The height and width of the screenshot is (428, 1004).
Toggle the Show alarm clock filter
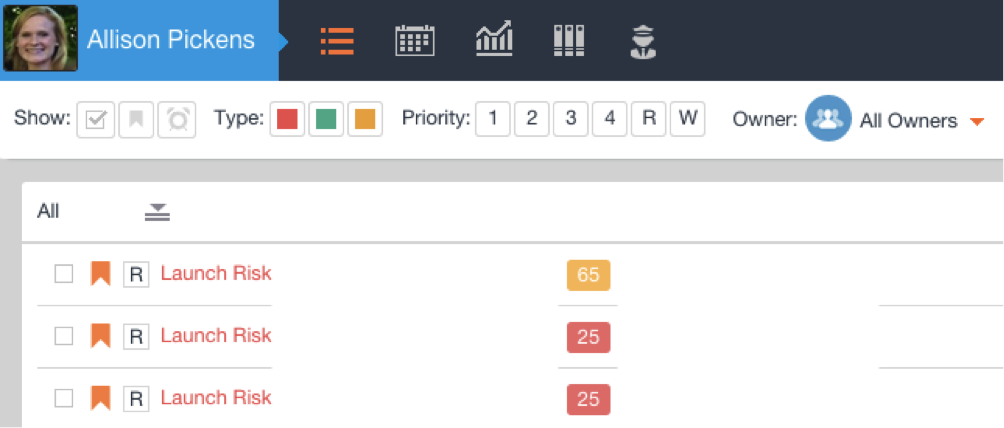coord(177,120)
